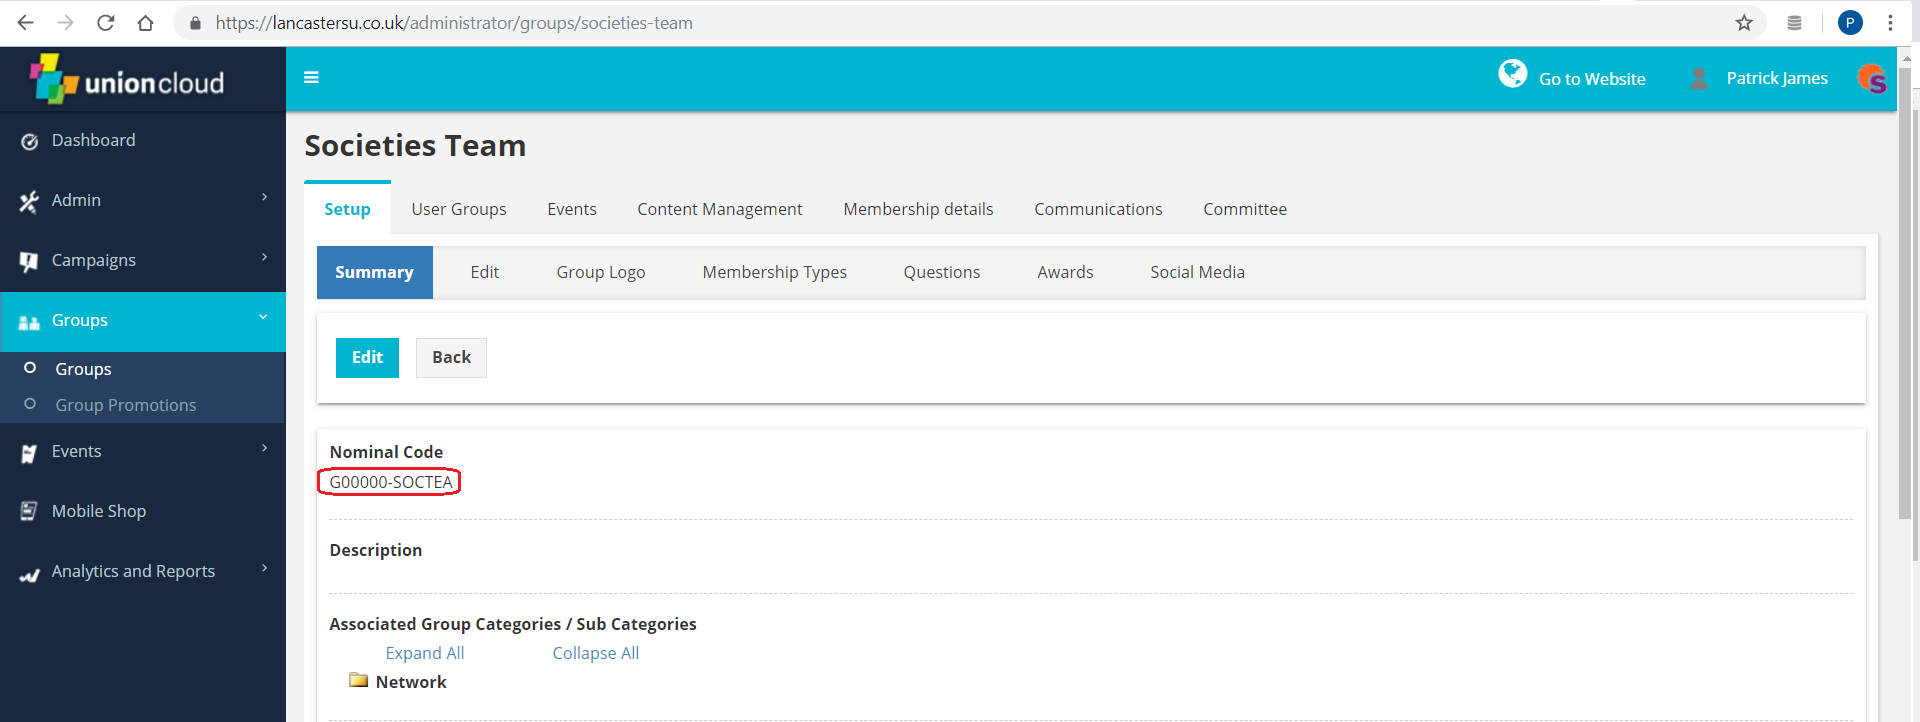Expand the Admin menu chevron
This screenshot has height=722, width=1920.
coord(264,197)
